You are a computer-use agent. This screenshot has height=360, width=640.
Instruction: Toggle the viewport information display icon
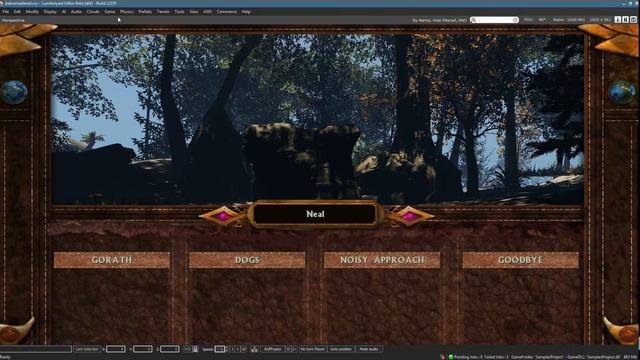pyautogui.click(x=618, y=20)
